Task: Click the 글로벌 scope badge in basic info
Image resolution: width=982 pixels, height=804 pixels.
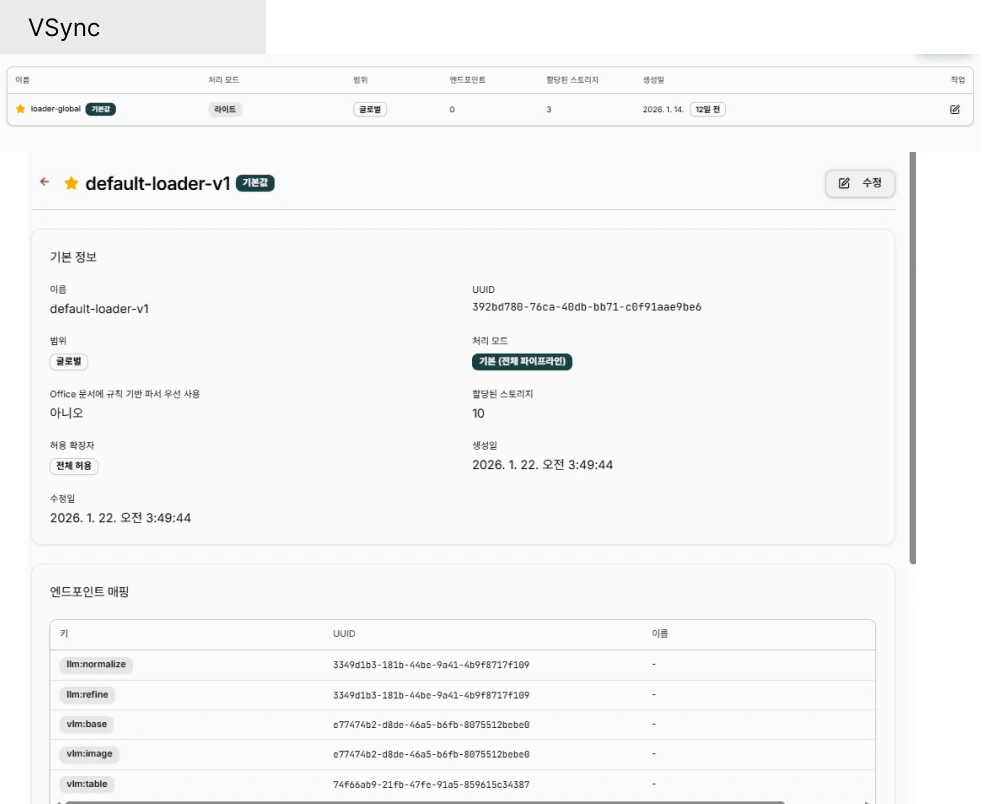Action: [69, 361]
